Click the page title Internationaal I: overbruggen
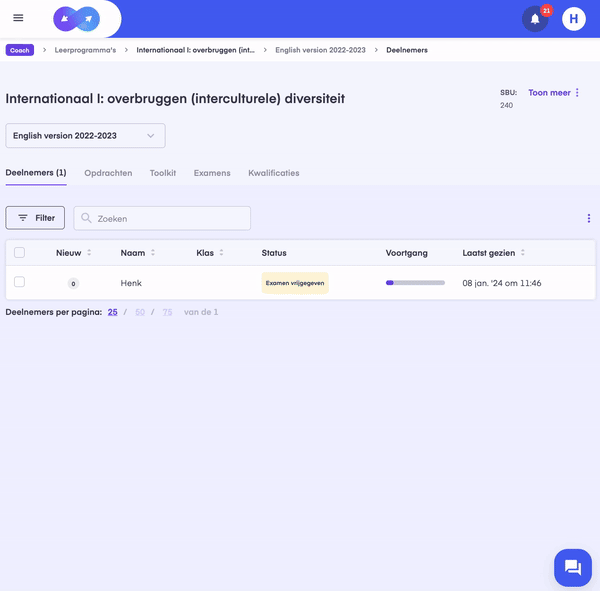Screen dimensions: 600x591 click(x=175, y=99)
